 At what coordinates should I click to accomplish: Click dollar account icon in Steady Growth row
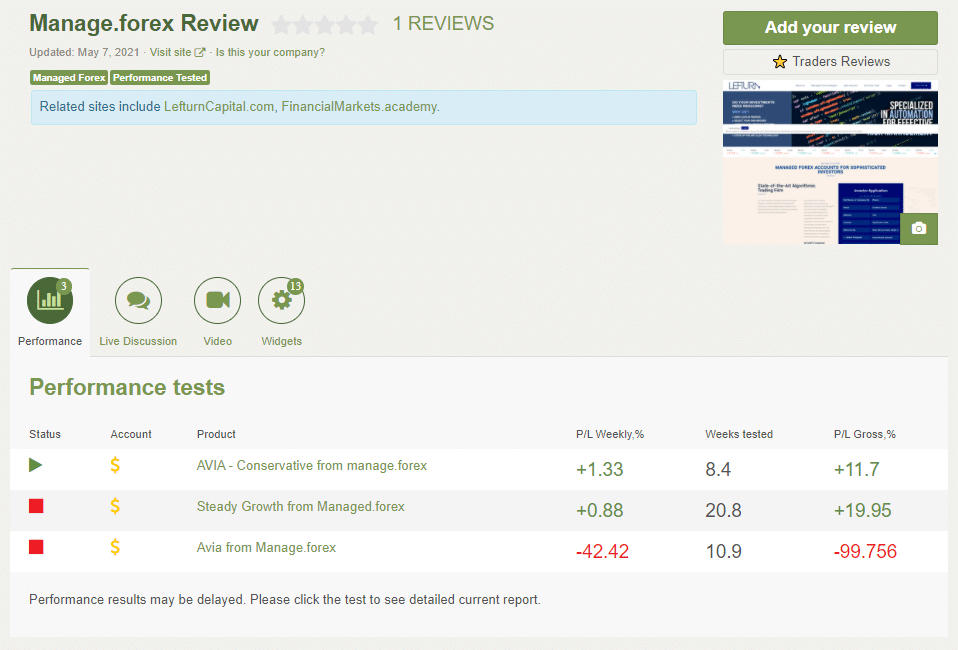(115, 506)
